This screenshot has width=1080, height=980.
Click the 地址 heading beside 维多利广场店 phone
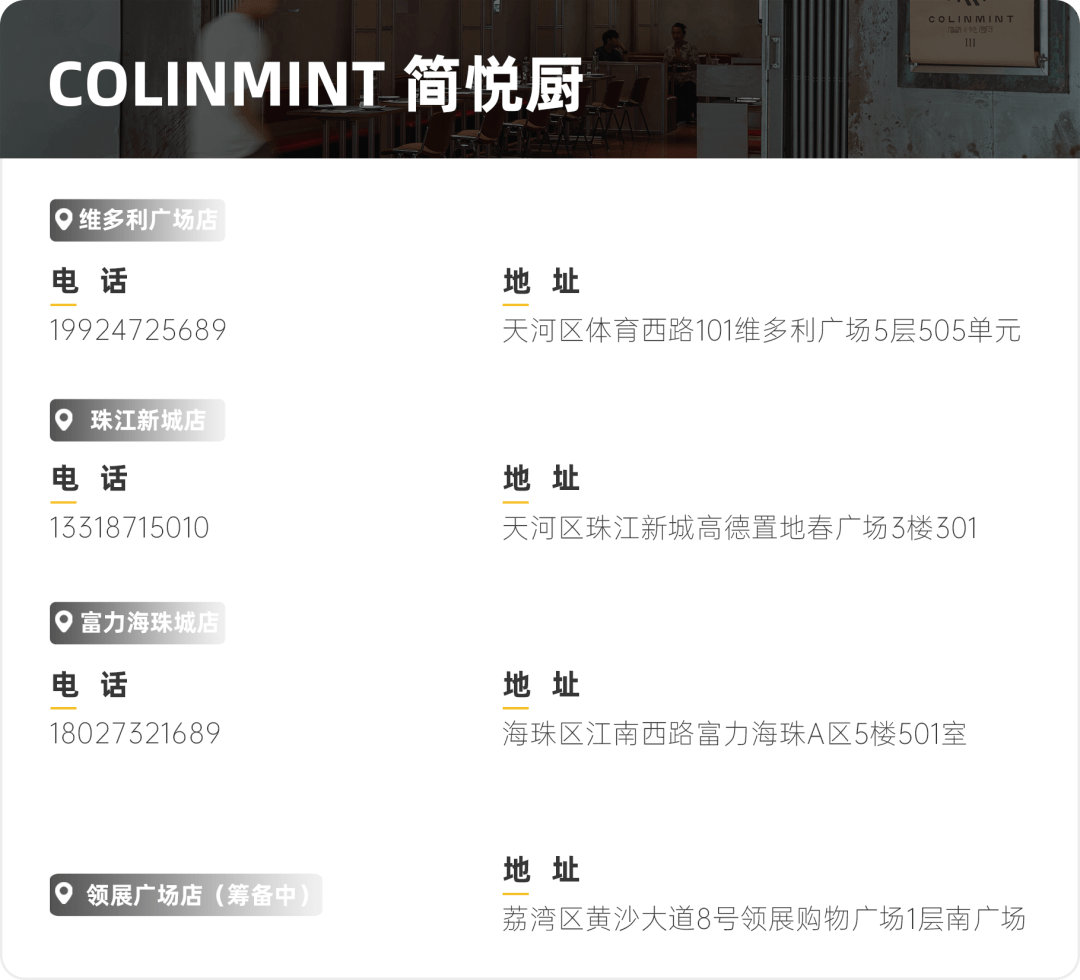click(x=541, y=281)
